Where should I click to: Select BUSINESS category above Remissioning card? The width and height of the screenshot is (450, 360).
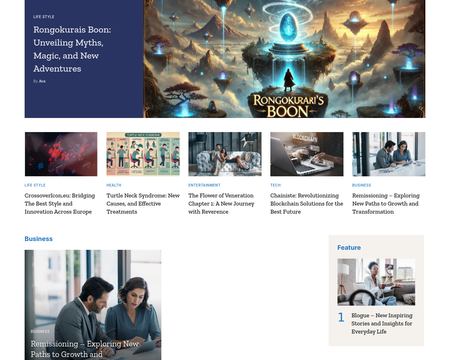tap(362, 185)
